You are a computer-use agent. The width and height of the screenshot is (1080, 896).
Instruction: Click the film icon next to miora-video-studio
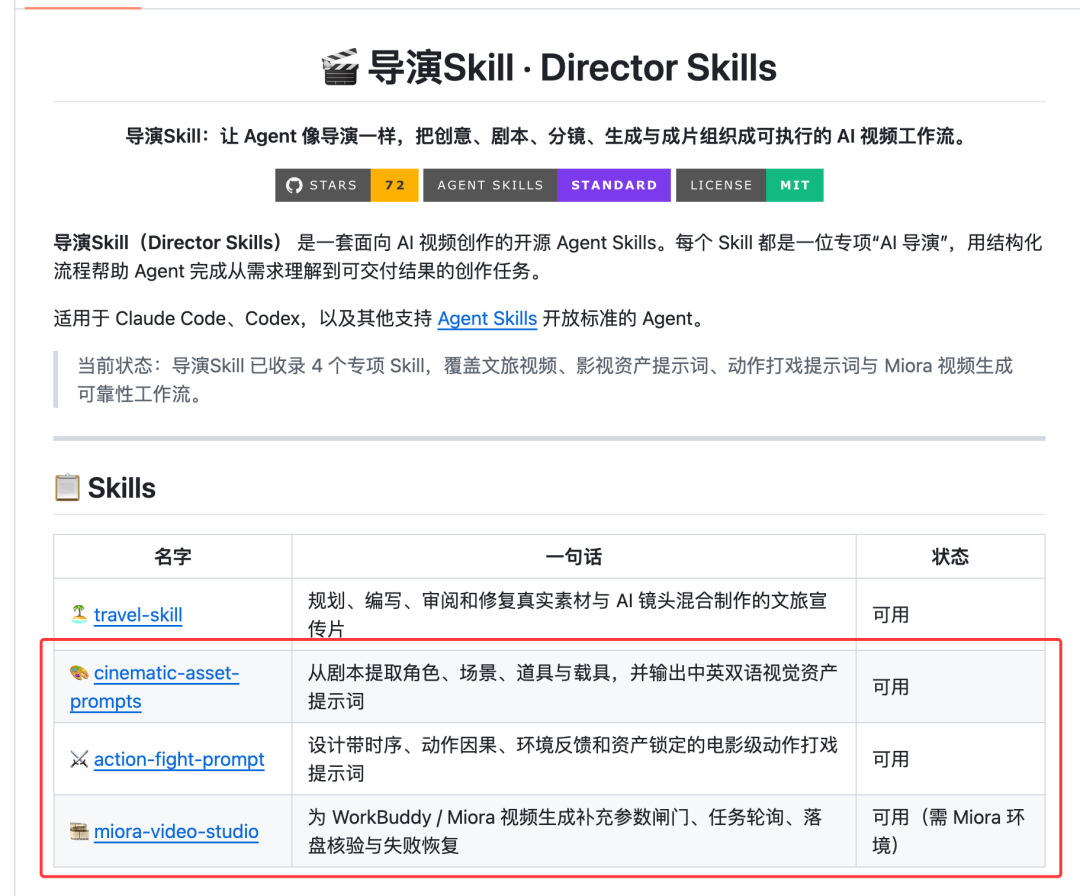pyautogui.click(x=79, y=831)
